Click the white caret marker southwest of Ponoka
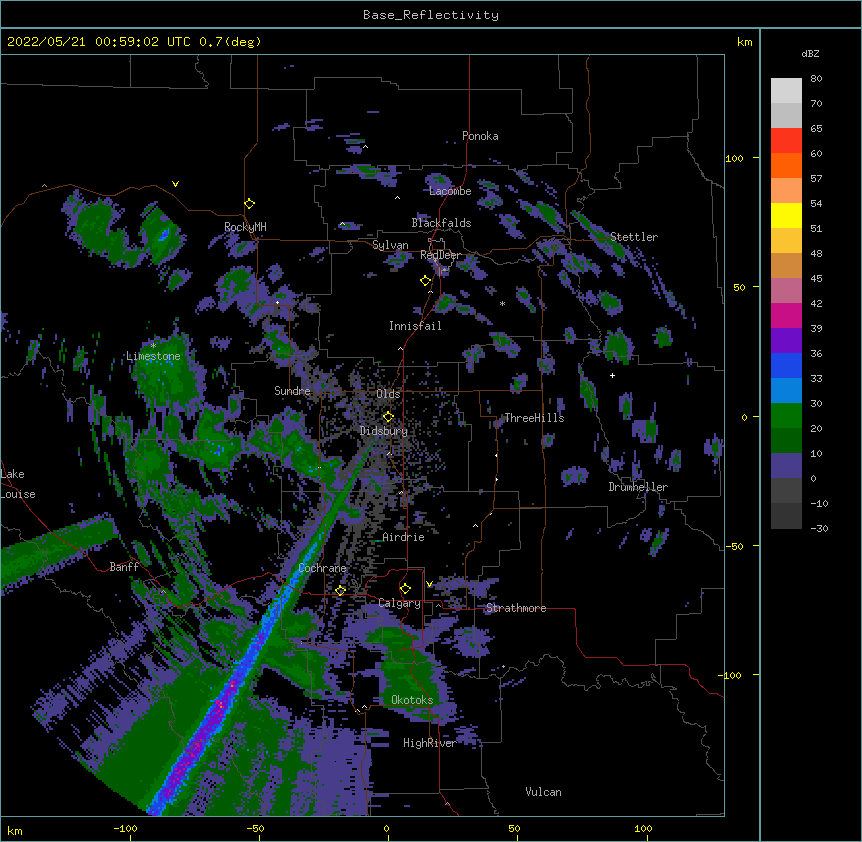The image size is (862, 842). tap(366, 147)
